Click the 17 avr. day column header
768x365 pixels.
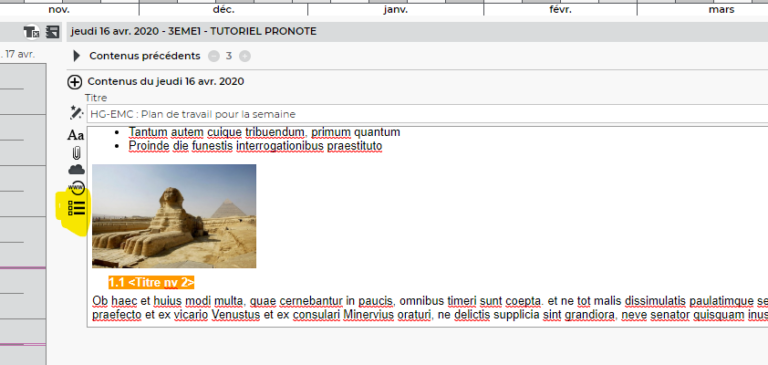pyautogui.click(x=20, y=54)
